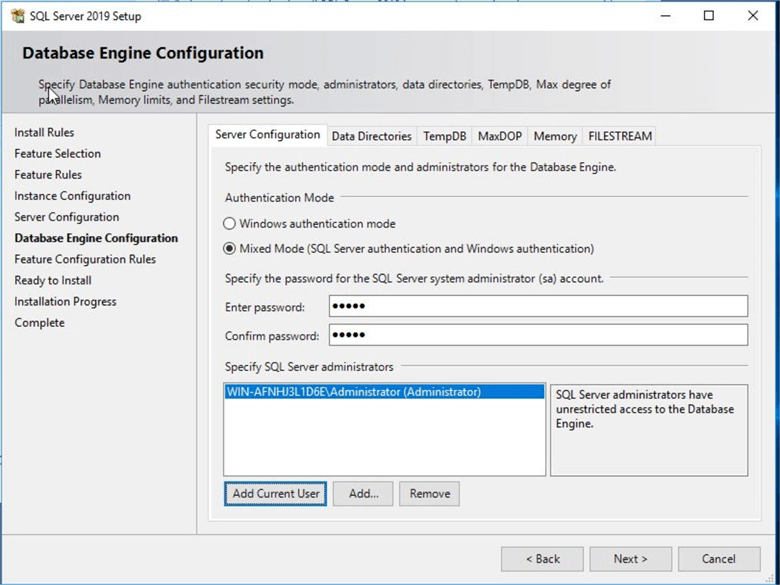Screen dimensions: 780x585
Task: Open the FILESTREAM tab
Action: click(x=620, y=136)
